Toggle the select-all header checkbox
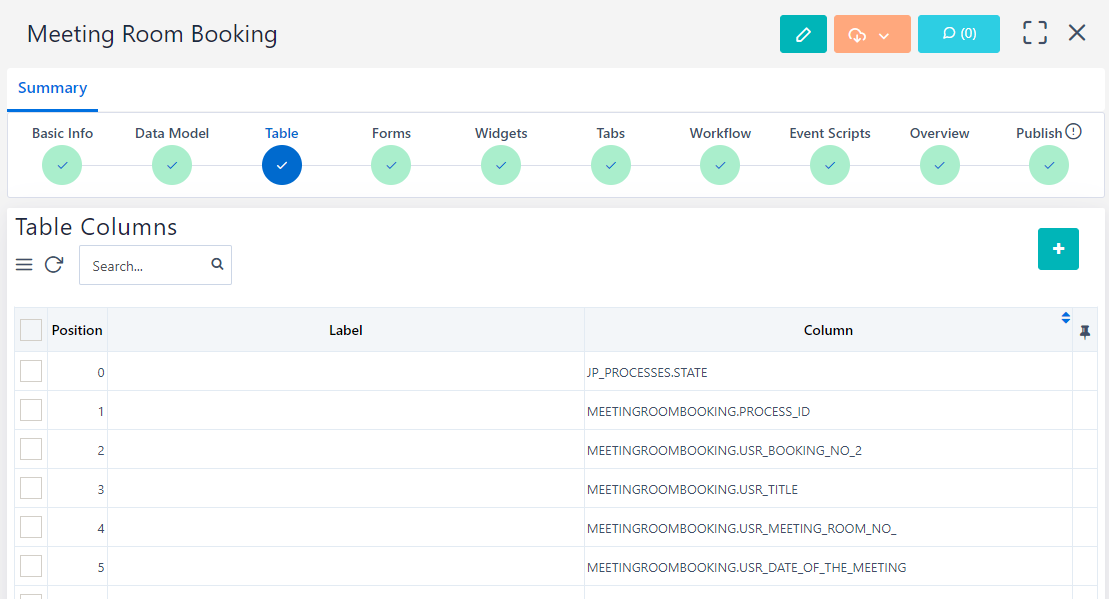Viewport: 1109px width, 599px height. click(x=31, y=330)
